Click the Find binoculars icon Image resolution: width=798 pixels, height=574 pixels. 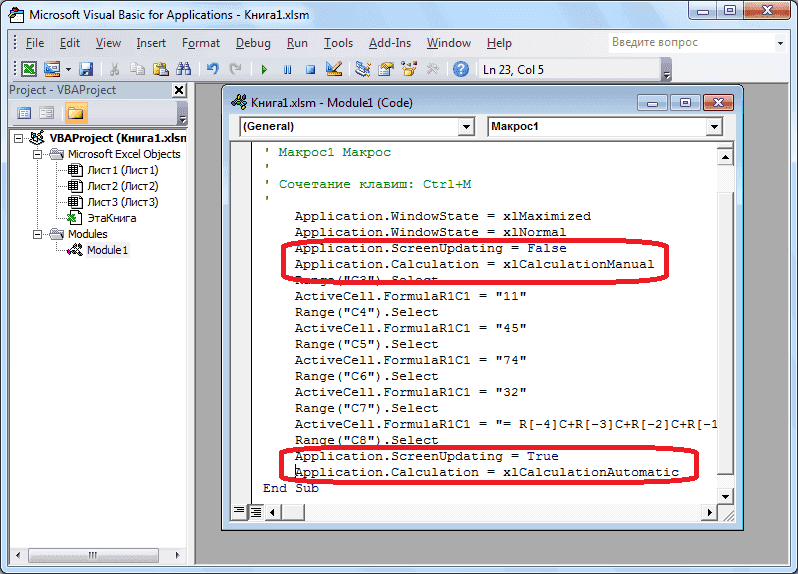(183, 69)
